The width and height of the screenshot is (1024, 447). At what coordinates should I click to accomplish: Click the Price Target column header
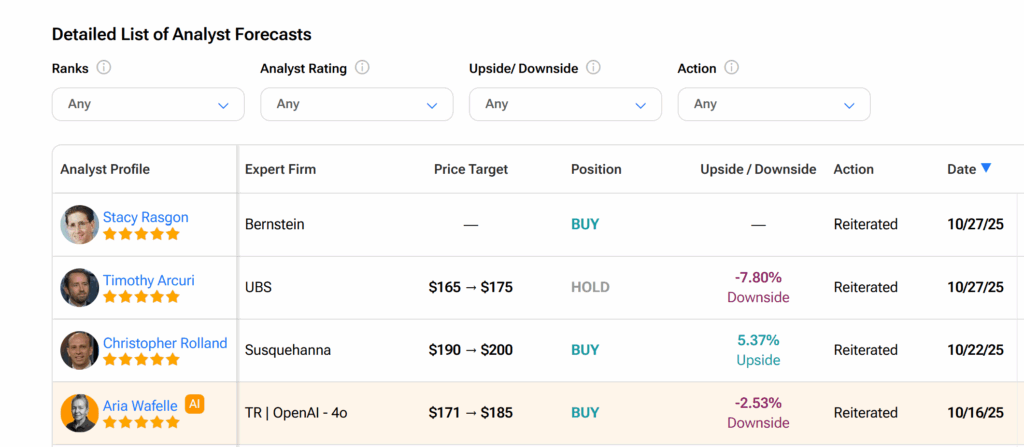pos(471,169)
